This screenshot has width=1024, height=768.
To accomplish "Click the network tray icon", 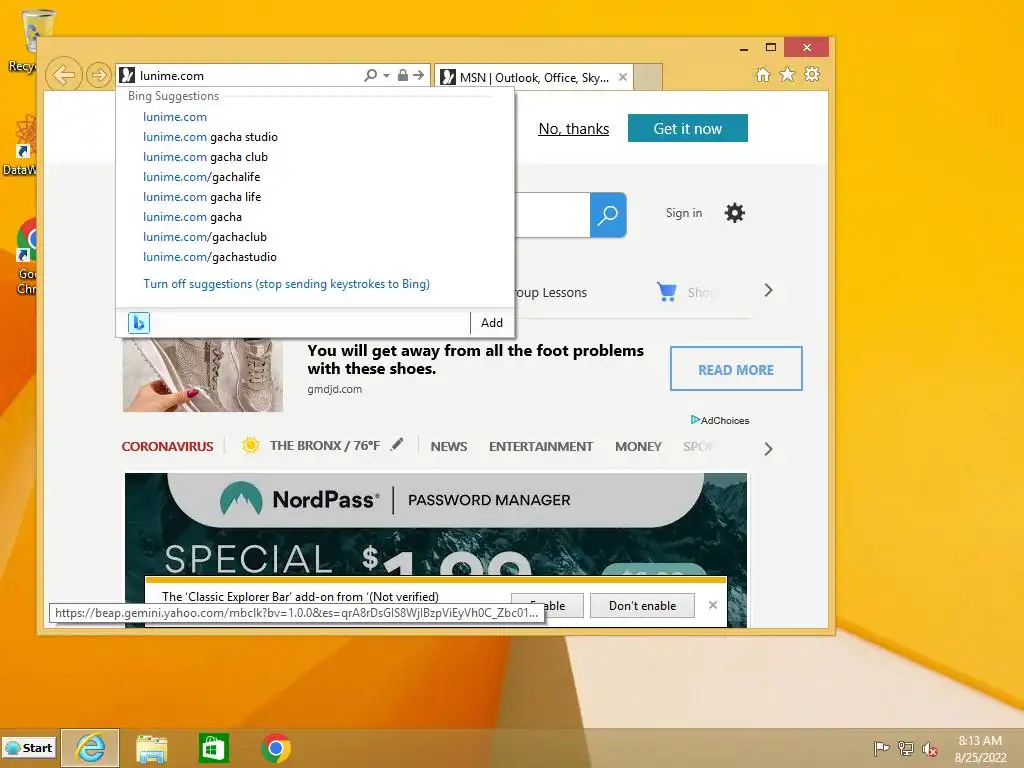I will 905,748.
